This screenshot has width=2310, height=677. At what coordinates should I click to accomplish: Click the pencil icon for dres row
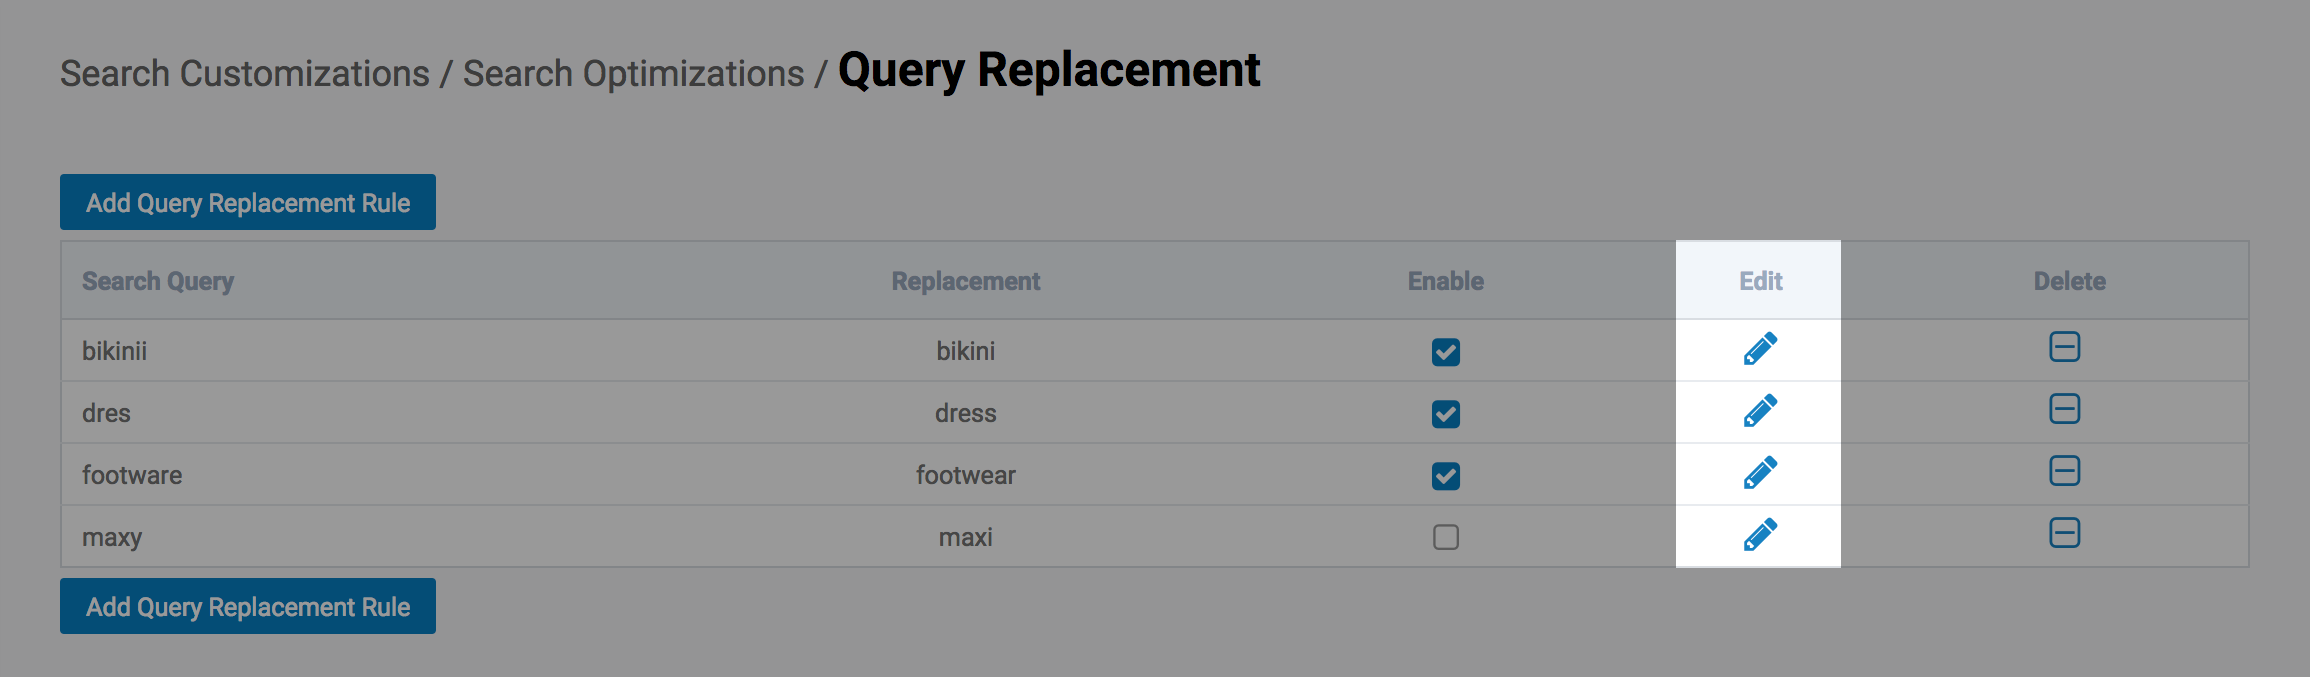coord(1760,411)
